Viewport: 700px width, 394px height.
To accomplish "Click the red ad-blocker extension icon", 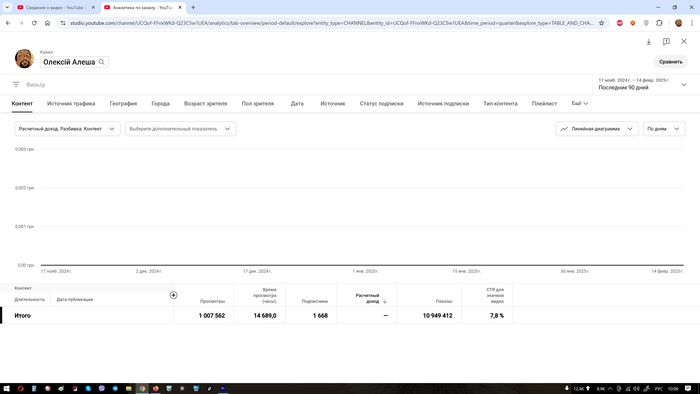I will coord(620,23).
